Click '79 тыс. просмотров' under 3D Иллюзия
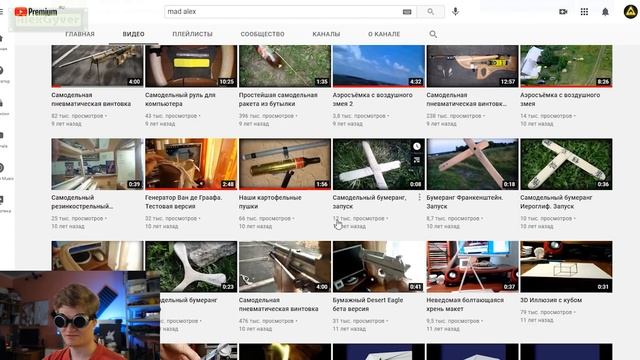 546,312
